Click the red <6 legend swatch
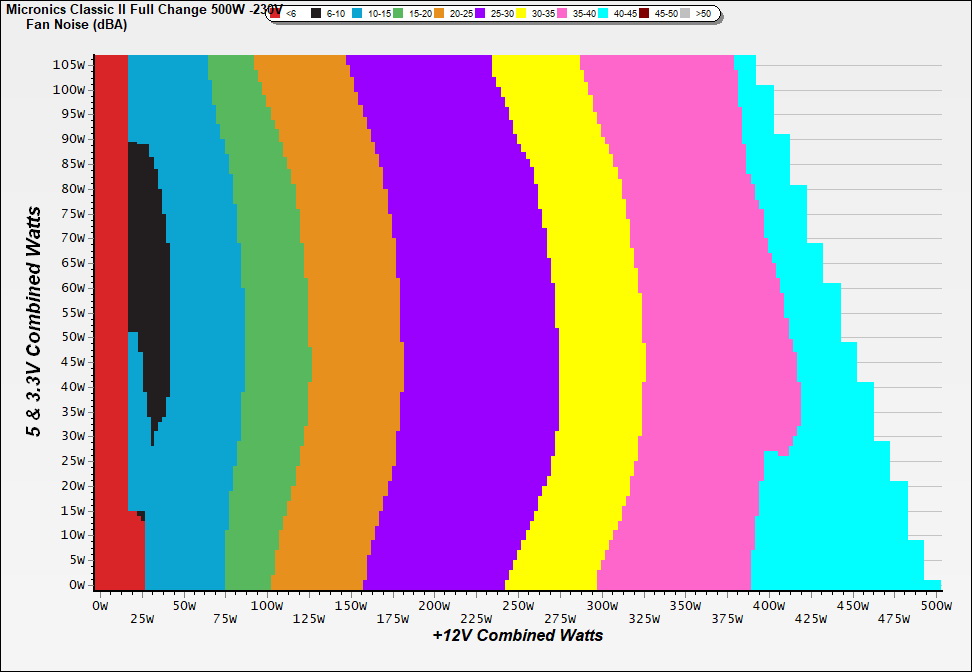 (276, 14)
